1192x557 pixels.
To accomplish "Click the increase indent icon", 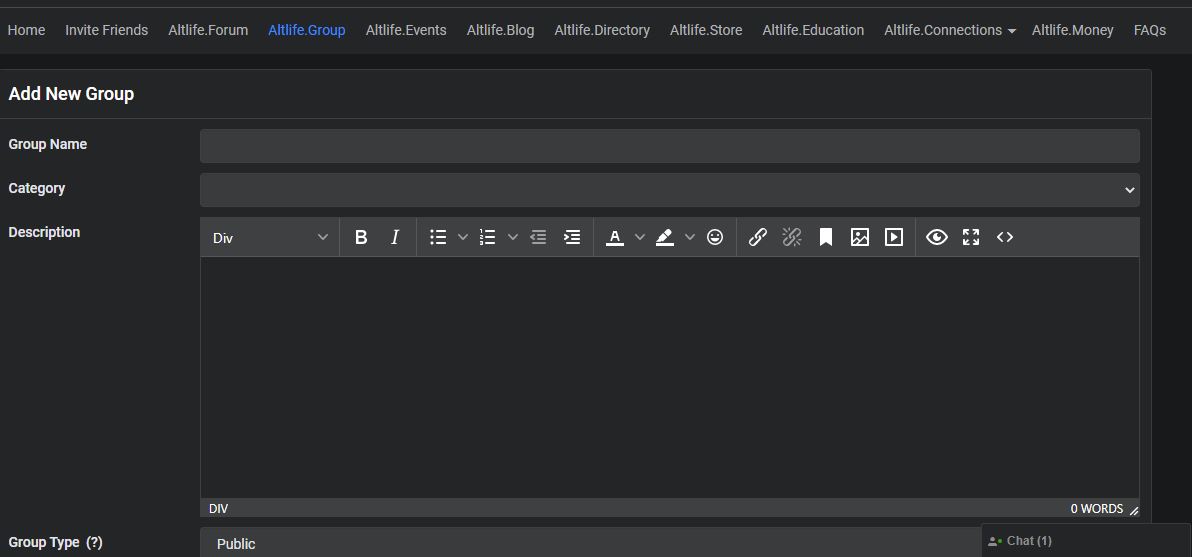I will pos(572,237).
